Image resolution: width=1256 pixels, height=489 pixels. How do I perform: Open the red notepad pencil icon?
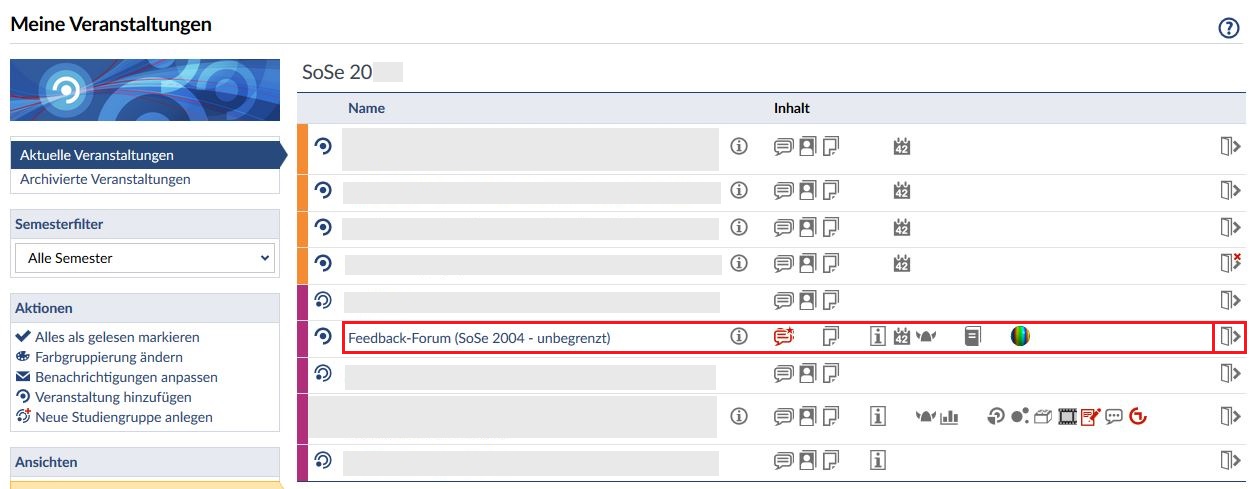pyautogui.click(x=1090, y=416)
